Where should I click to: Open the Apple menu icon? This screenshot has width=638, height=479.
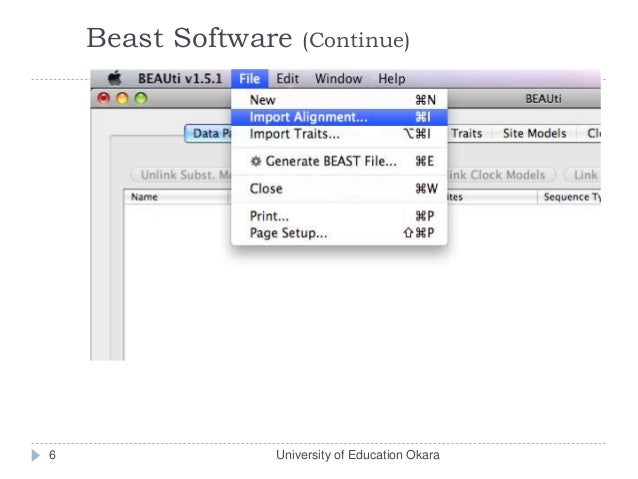click(115, 78)
